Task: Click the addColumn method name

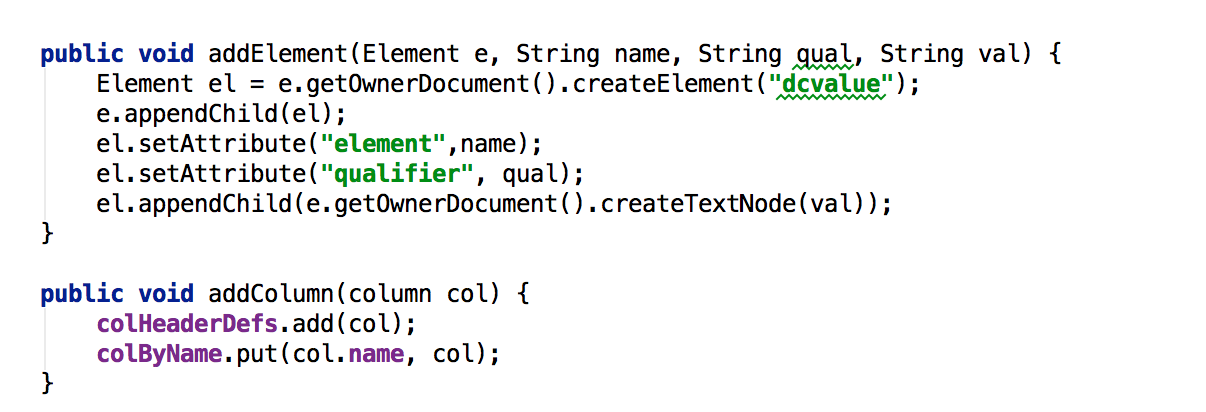Action: coord(272,294)
